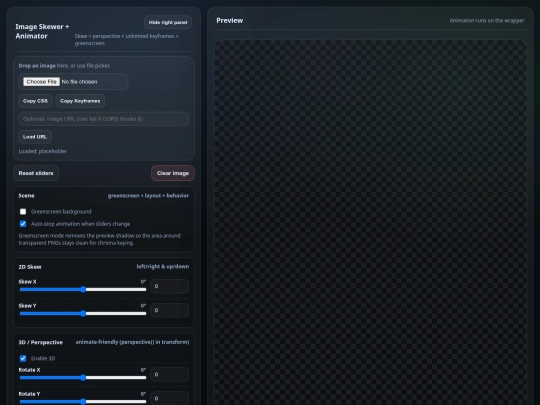Click the '3D / Perspective' section title
The height and width of the screenshot is (405, 540).
click(41, 342)
